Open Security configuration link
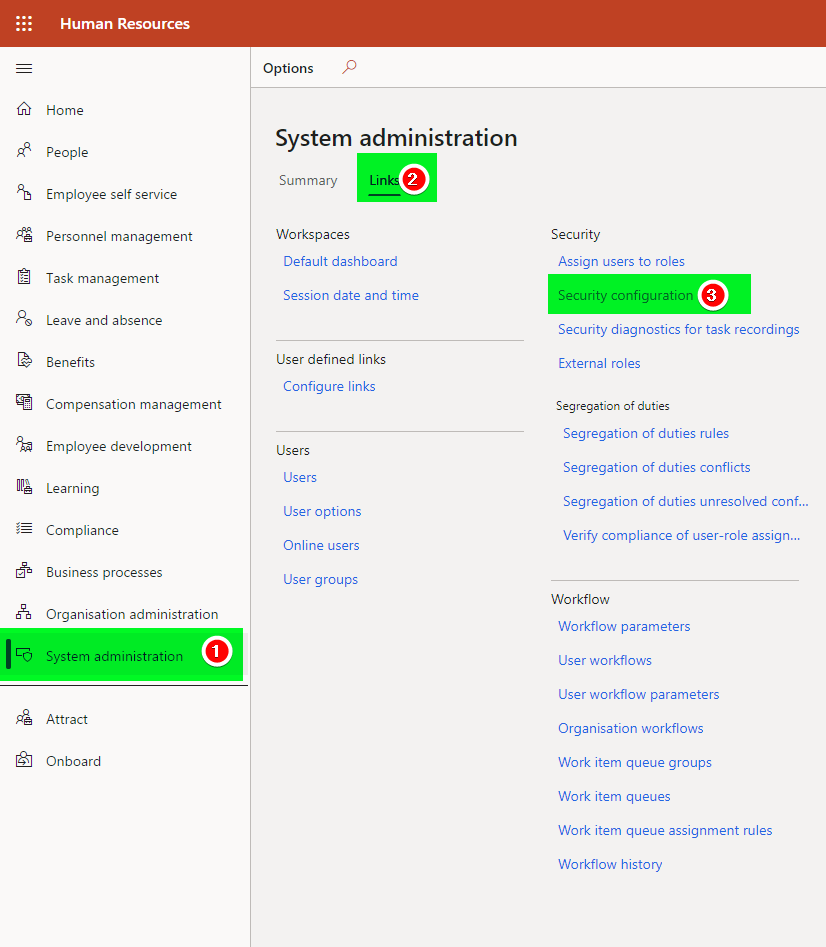 625,295
